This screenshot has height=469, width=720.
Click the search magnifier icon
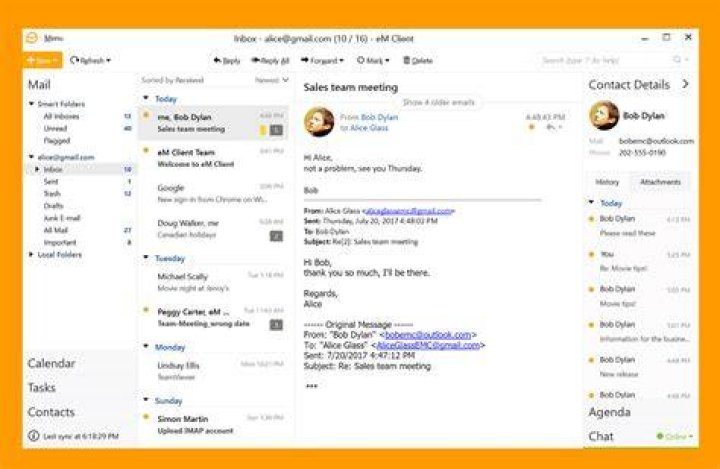pos(677,60)
